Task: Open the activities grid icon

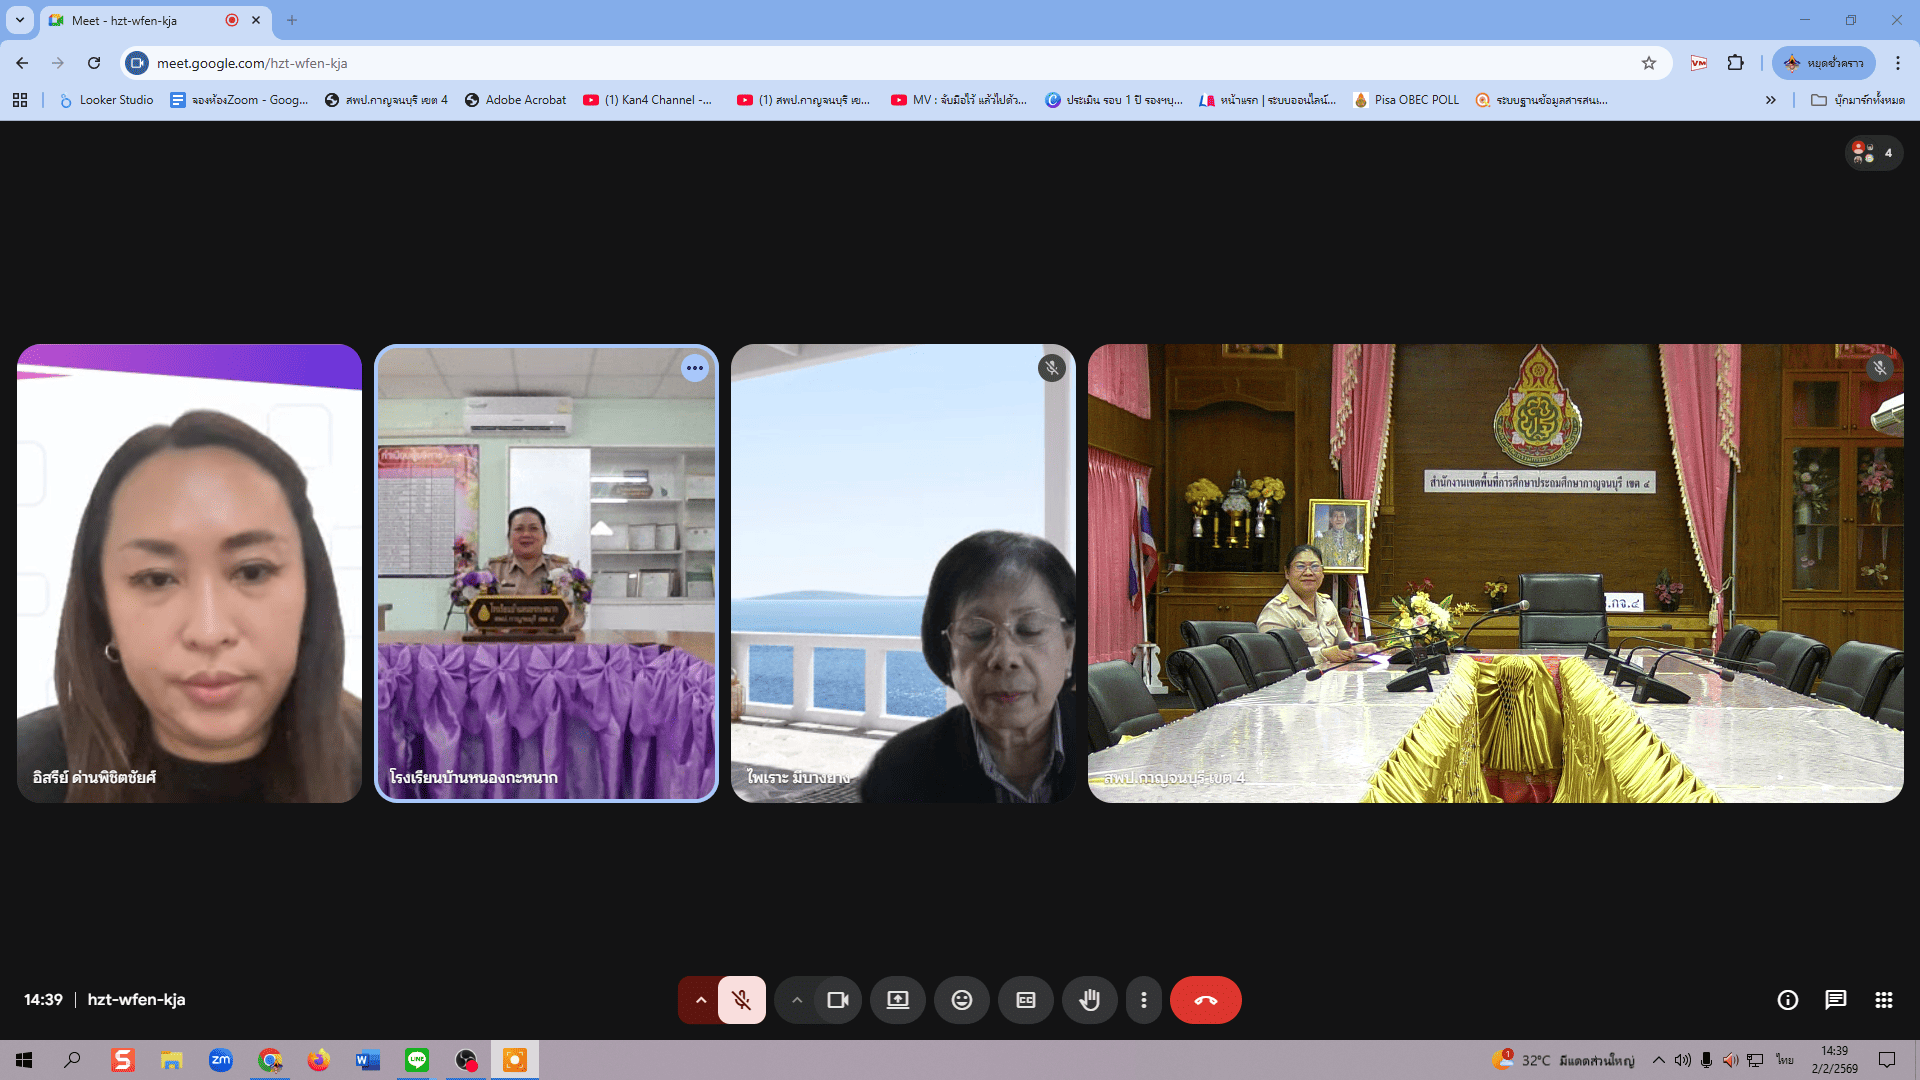Action: [x=1883, y=1000]
